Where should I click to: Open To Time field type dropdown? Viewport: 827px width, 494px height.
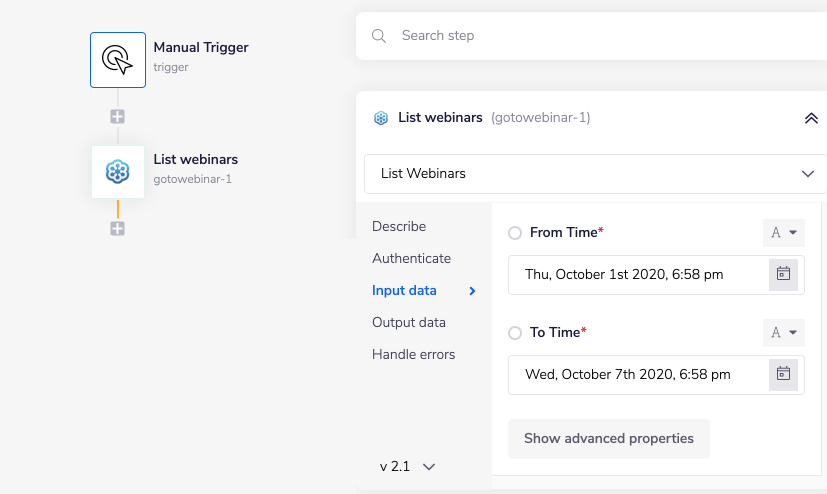point(783,333)
